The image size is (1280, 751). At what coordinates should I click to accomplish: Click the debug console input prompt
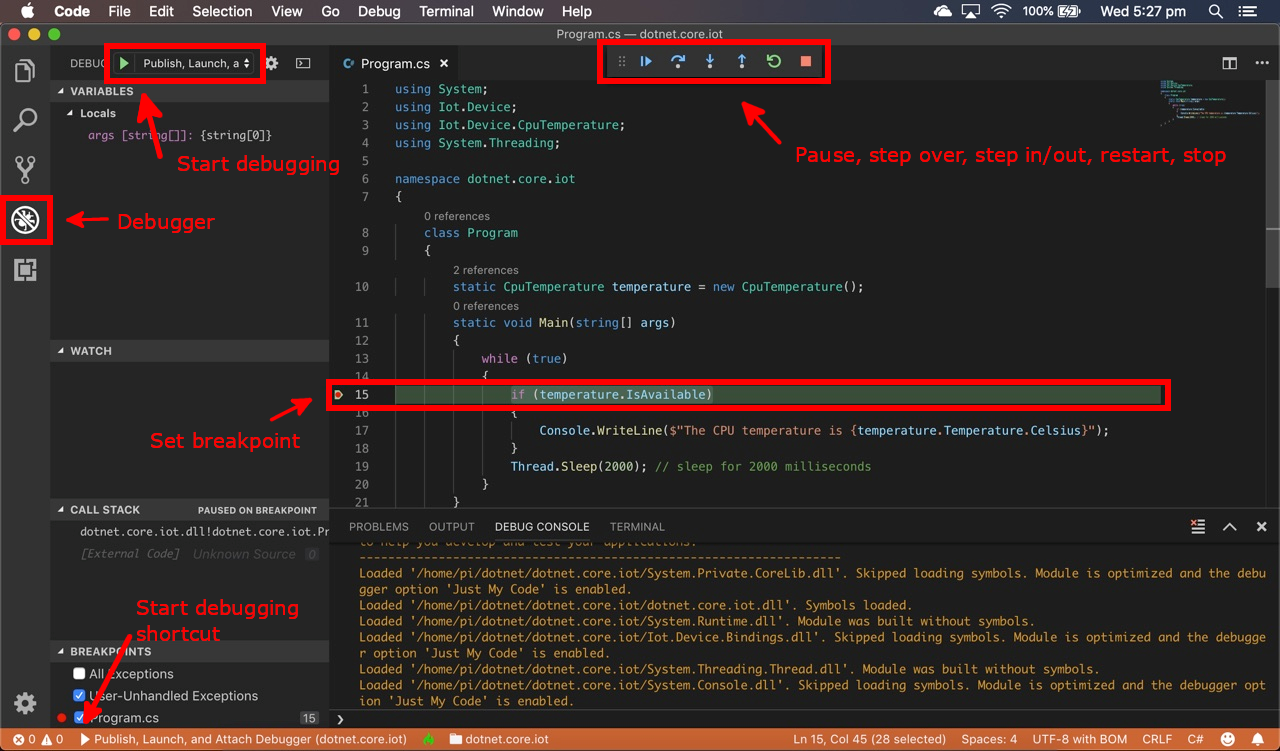coord(805,719)
